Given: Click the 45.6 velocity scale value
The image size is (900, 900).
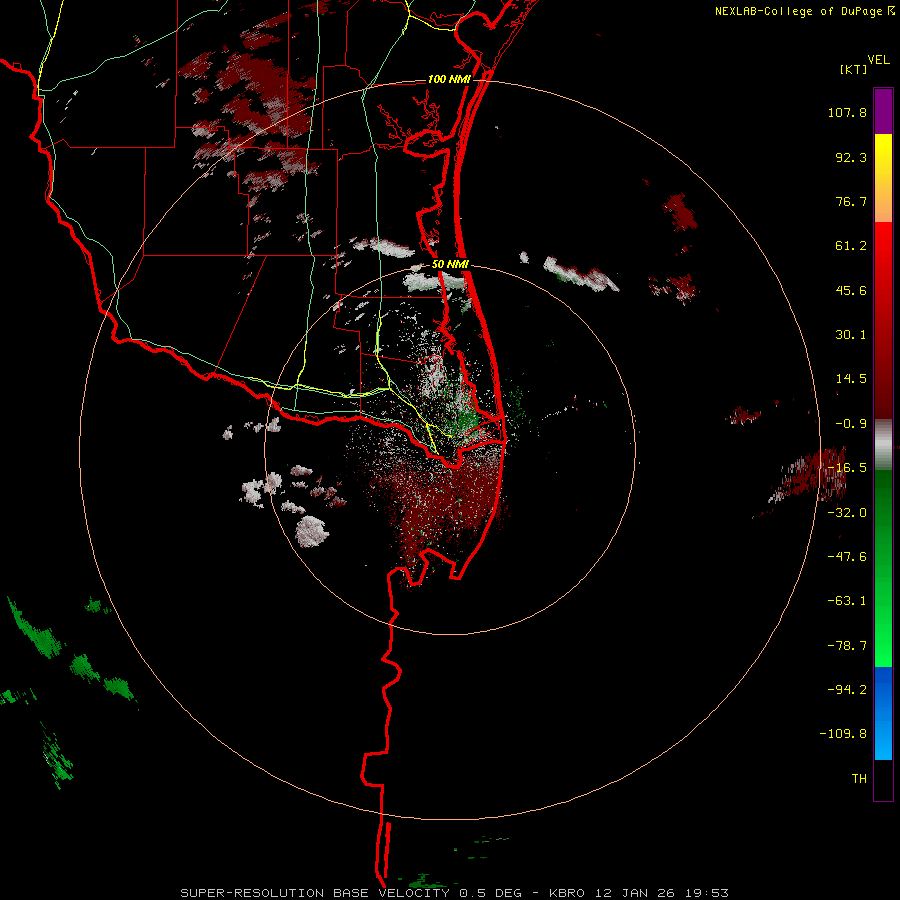Looking at the screenshot, I should 851,290.
